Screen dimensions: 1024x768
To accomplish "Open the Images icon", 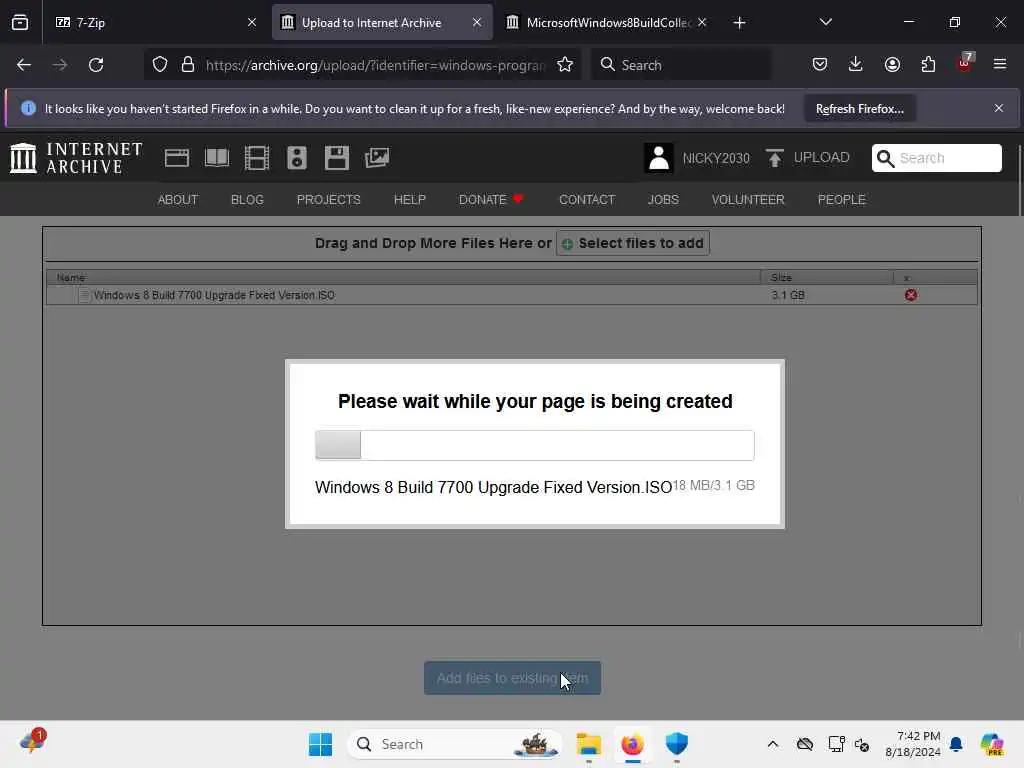I will coord(377,158).
